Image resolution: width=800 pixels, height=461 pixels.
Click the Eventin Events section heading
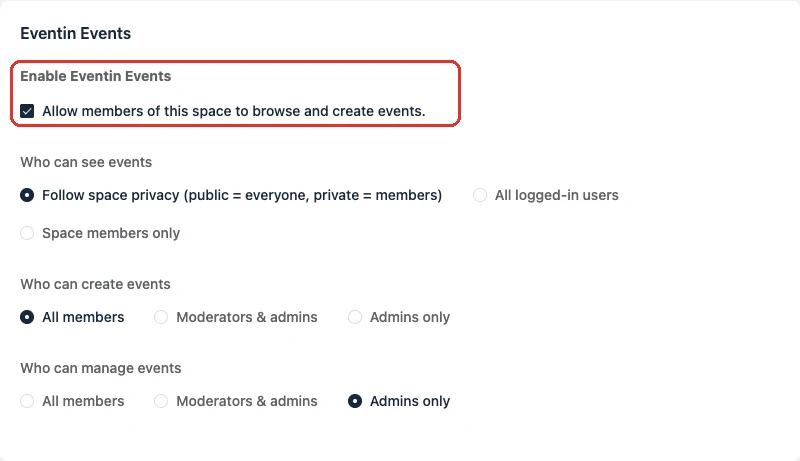pyautogui.click(x=76, y=34)
